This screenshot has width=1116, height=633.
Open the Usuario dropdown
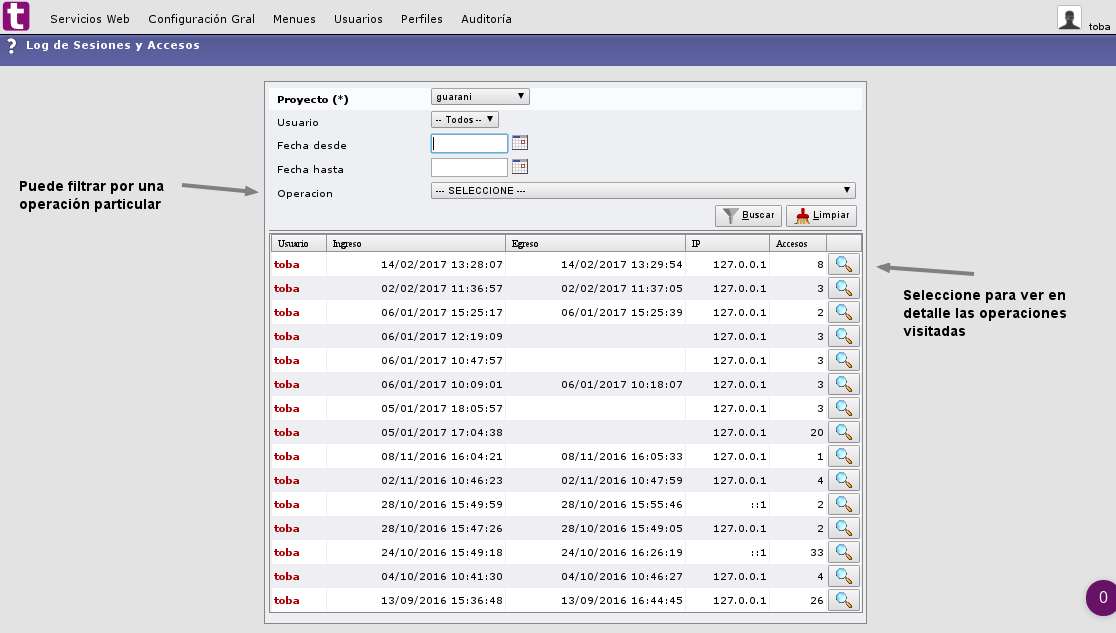[x=464, y=120]
